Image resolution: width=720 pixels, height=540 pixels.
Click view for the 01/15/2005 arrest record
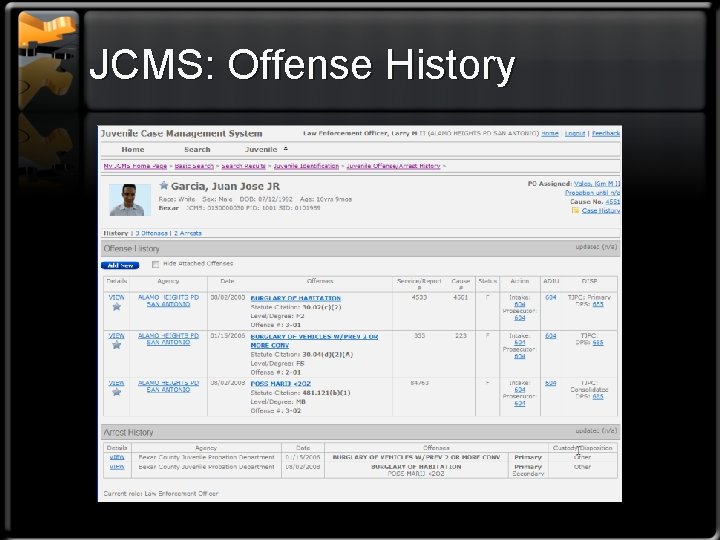(117, 457)
